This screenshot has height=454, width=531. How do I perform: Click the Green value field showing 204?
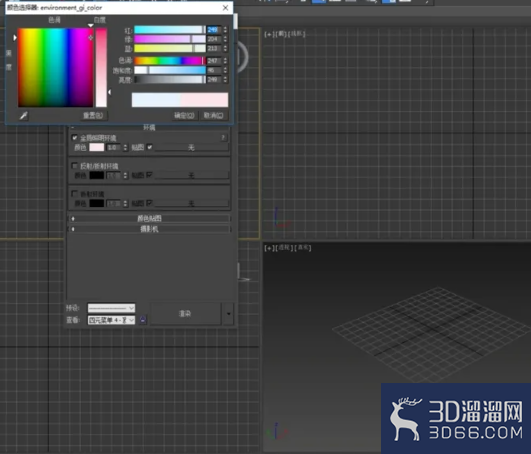pyautogui.click(x=214, y=39)
